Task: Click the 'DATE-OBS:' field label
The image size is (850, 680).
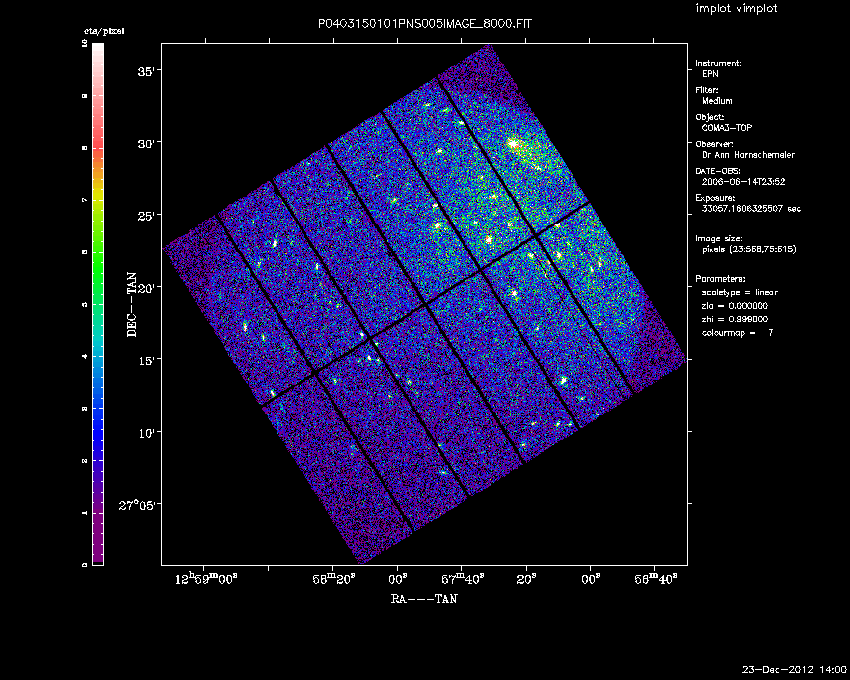Action: [x=717, y=171]
